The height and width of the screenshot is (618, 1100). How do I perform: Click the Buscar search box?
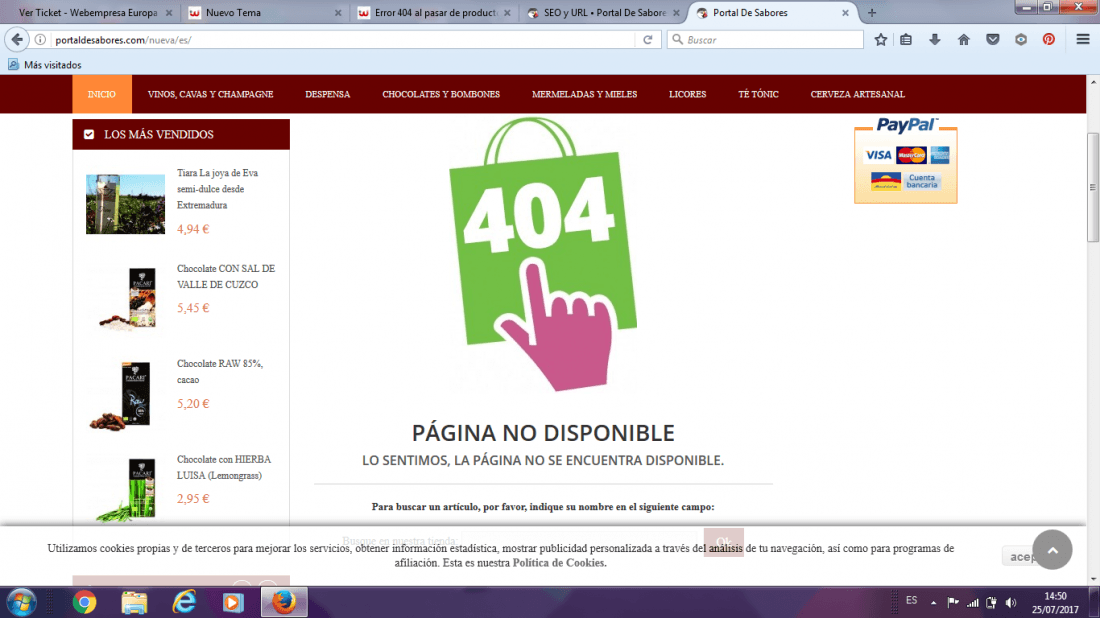(x=765, y=40)
